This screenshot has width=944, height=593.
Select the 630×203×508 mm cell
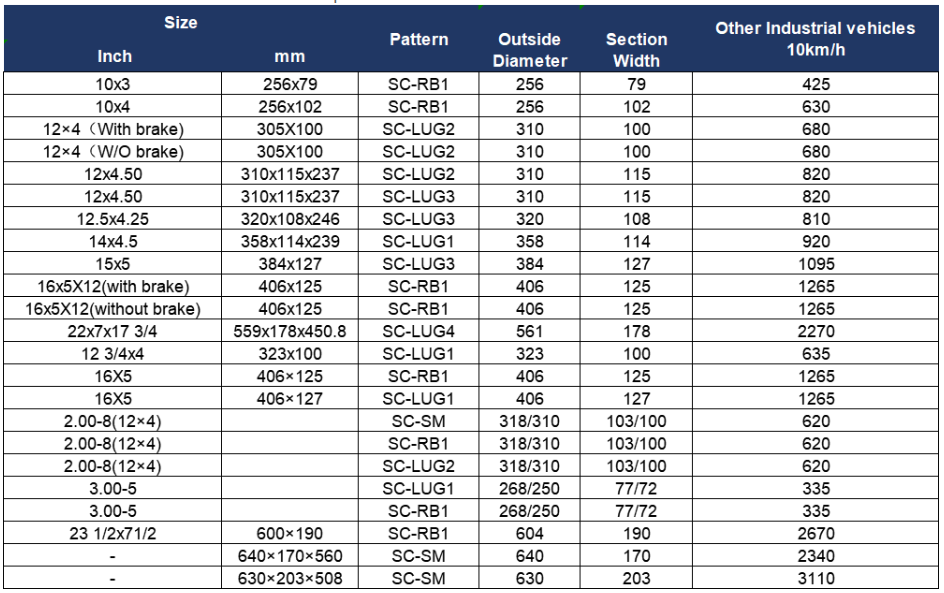(x=290, y=578)
